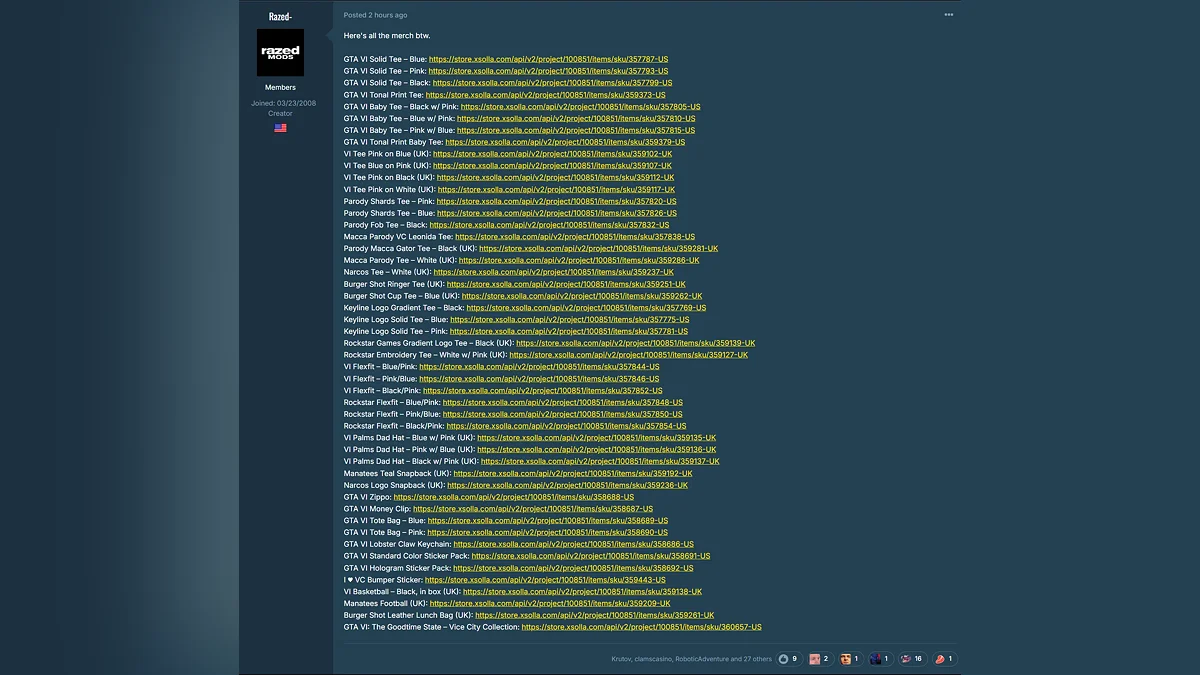Open Rockstar Flexfit – Black/Pink link

(x=566, y=426)
